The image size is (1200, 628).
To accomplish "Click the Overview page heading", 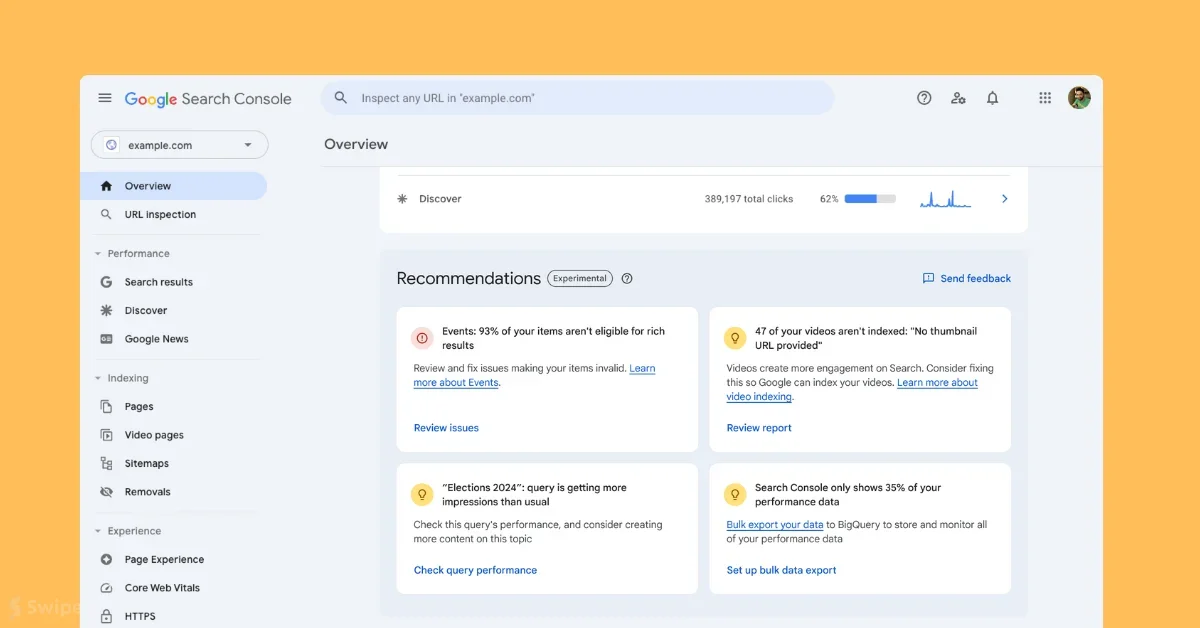I will [x=356, y=144].
